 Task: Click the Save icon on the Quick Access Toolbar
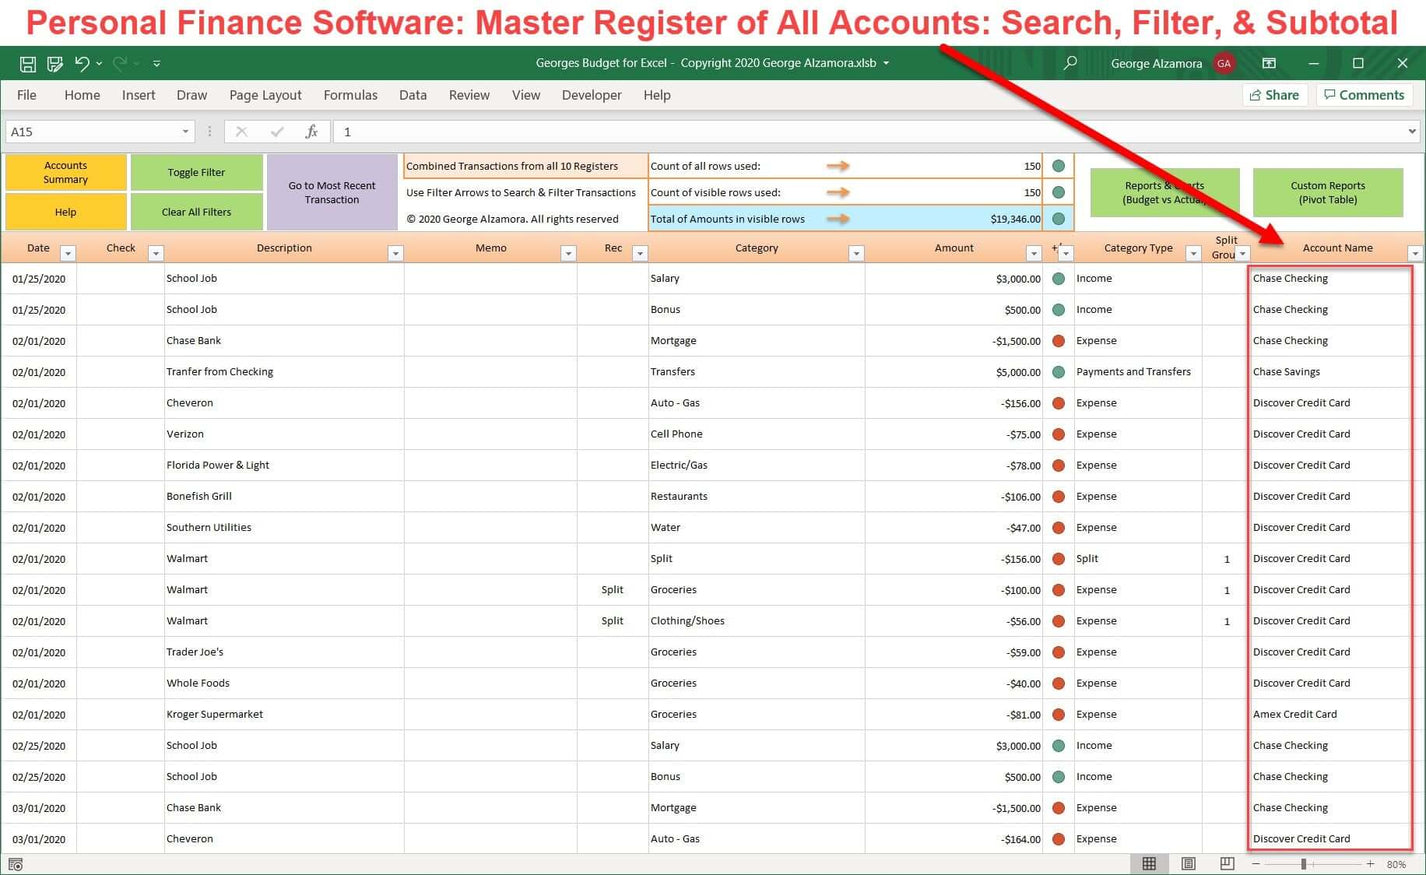pyautogui.click(x=27, y=63)
